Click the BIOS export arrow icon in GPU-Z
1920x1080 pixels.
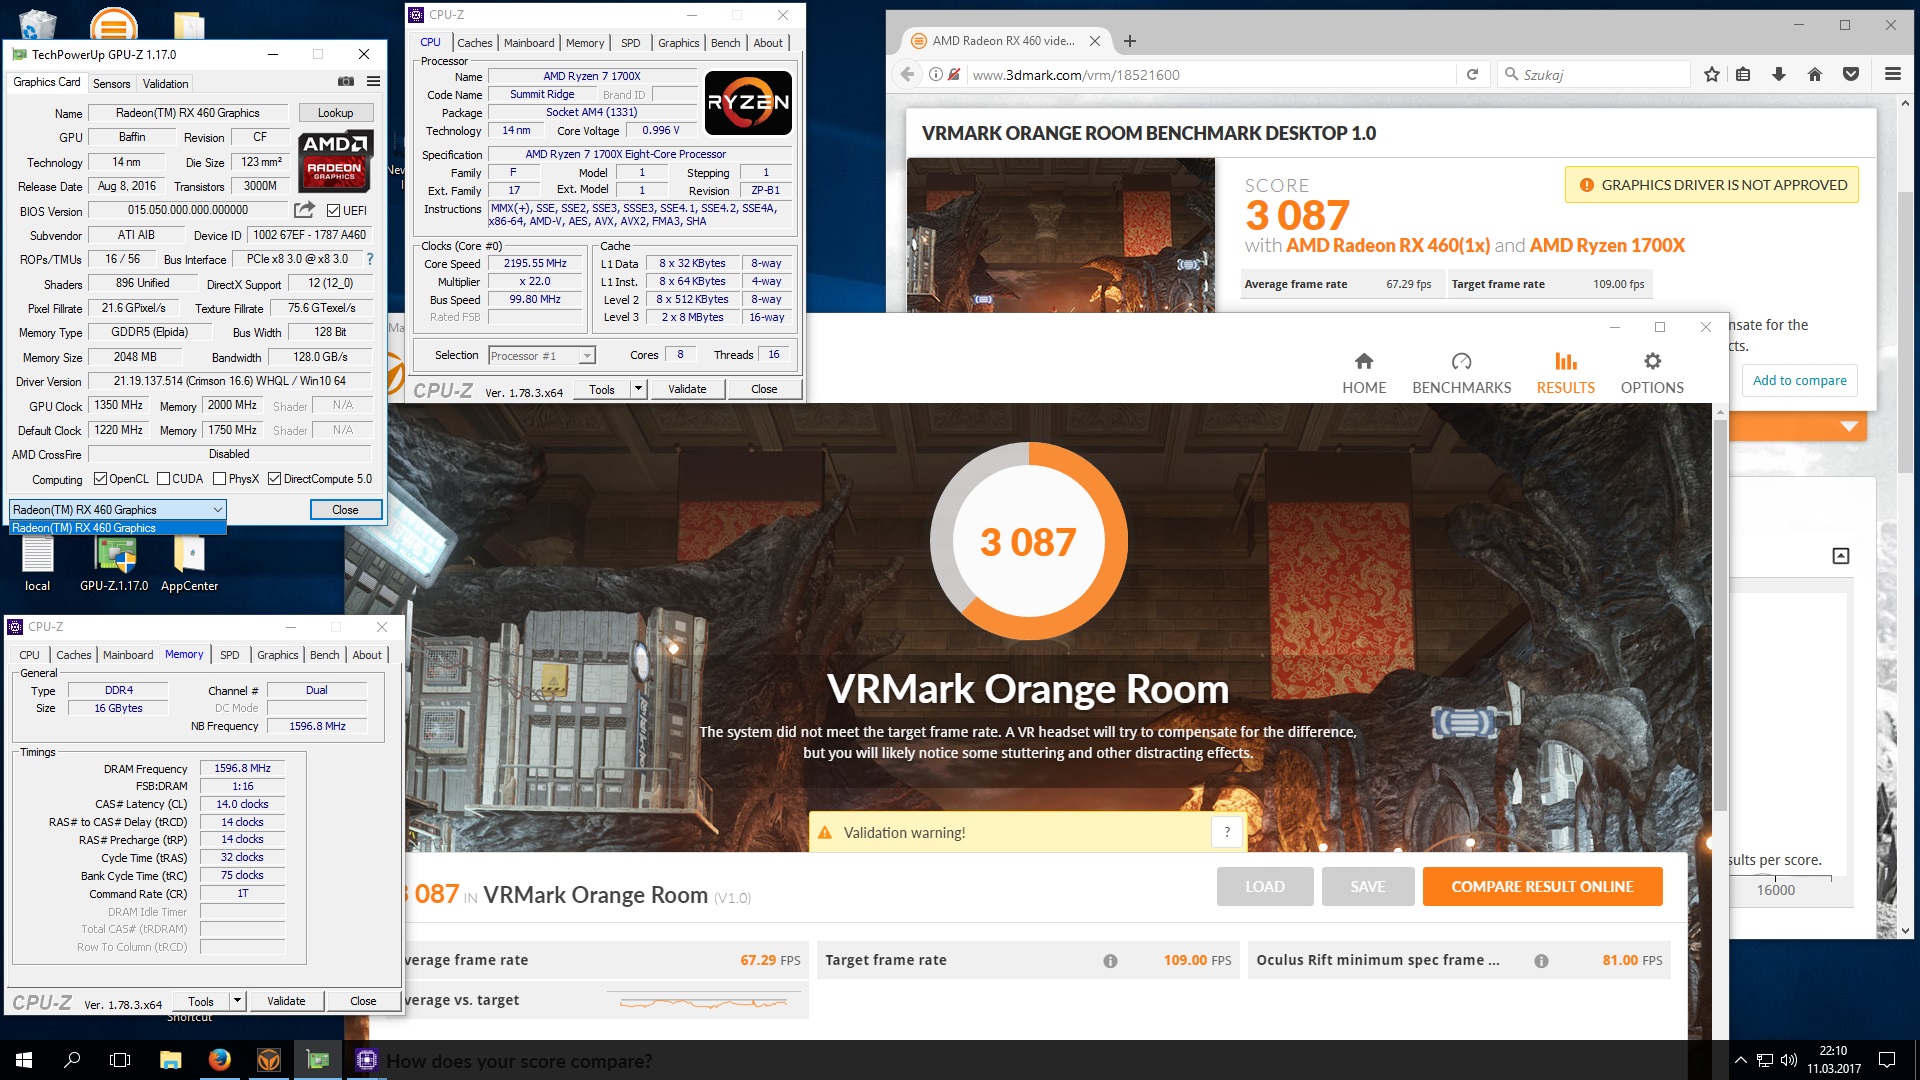304,210
